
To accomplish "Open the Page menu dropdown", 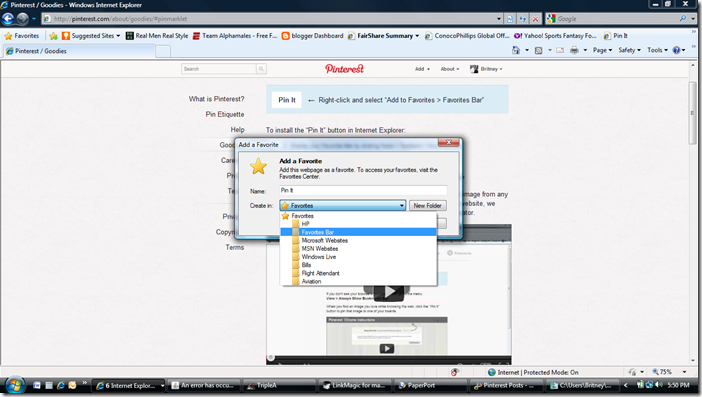I will [602, 50].
